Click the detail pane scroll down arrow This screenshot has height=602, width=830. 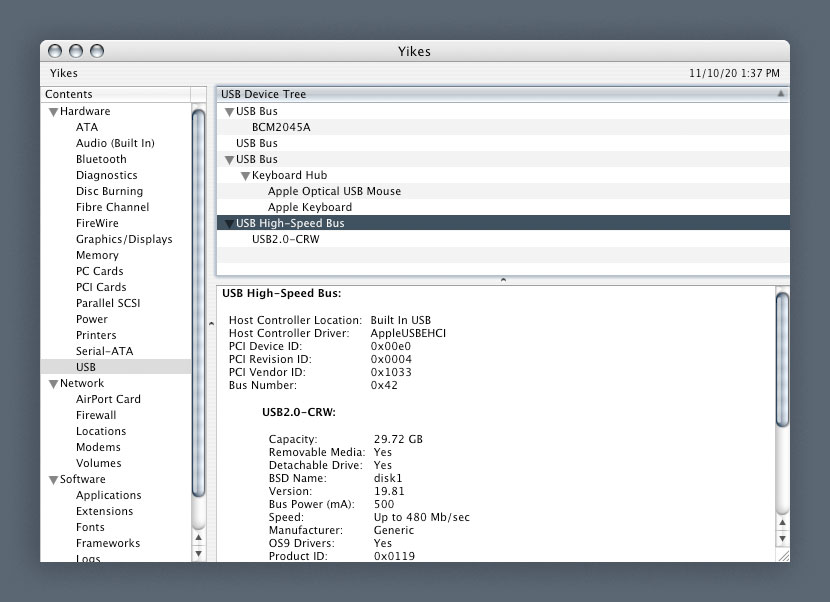[782, 538]
